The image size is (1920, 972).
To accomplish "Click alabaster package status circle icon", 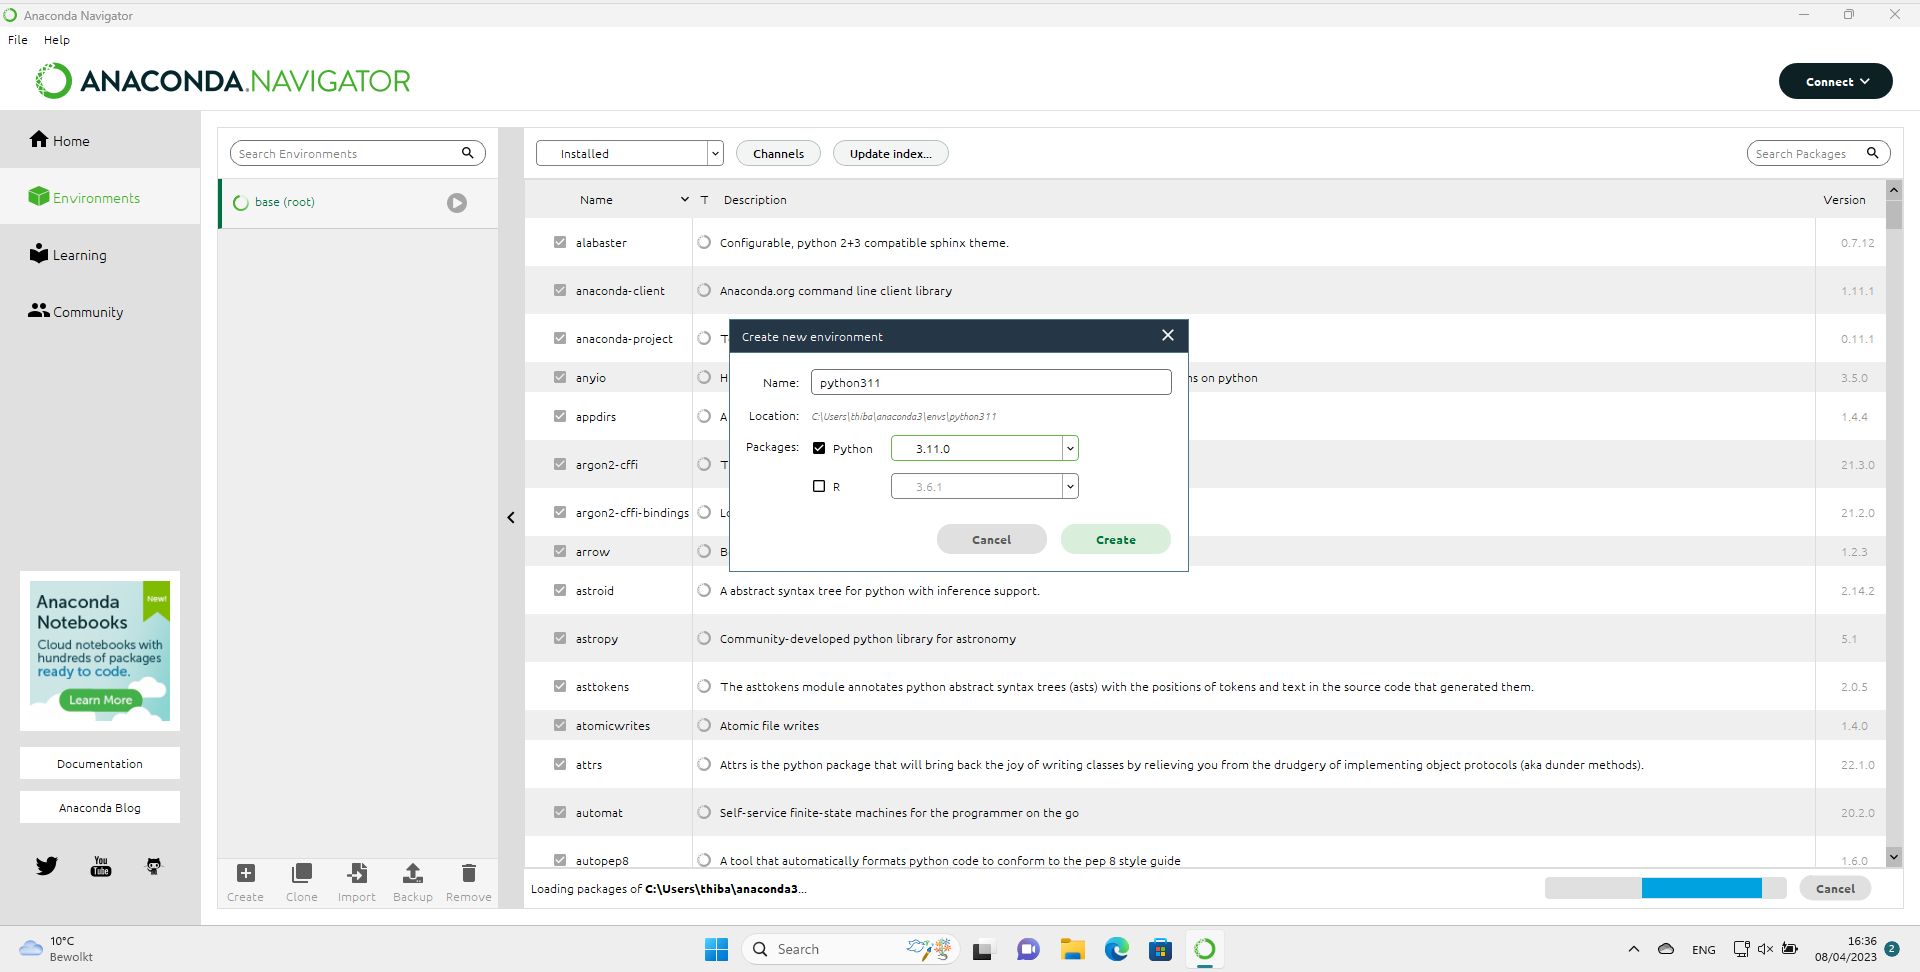I will pyautogui.click(x=704, y=242).
